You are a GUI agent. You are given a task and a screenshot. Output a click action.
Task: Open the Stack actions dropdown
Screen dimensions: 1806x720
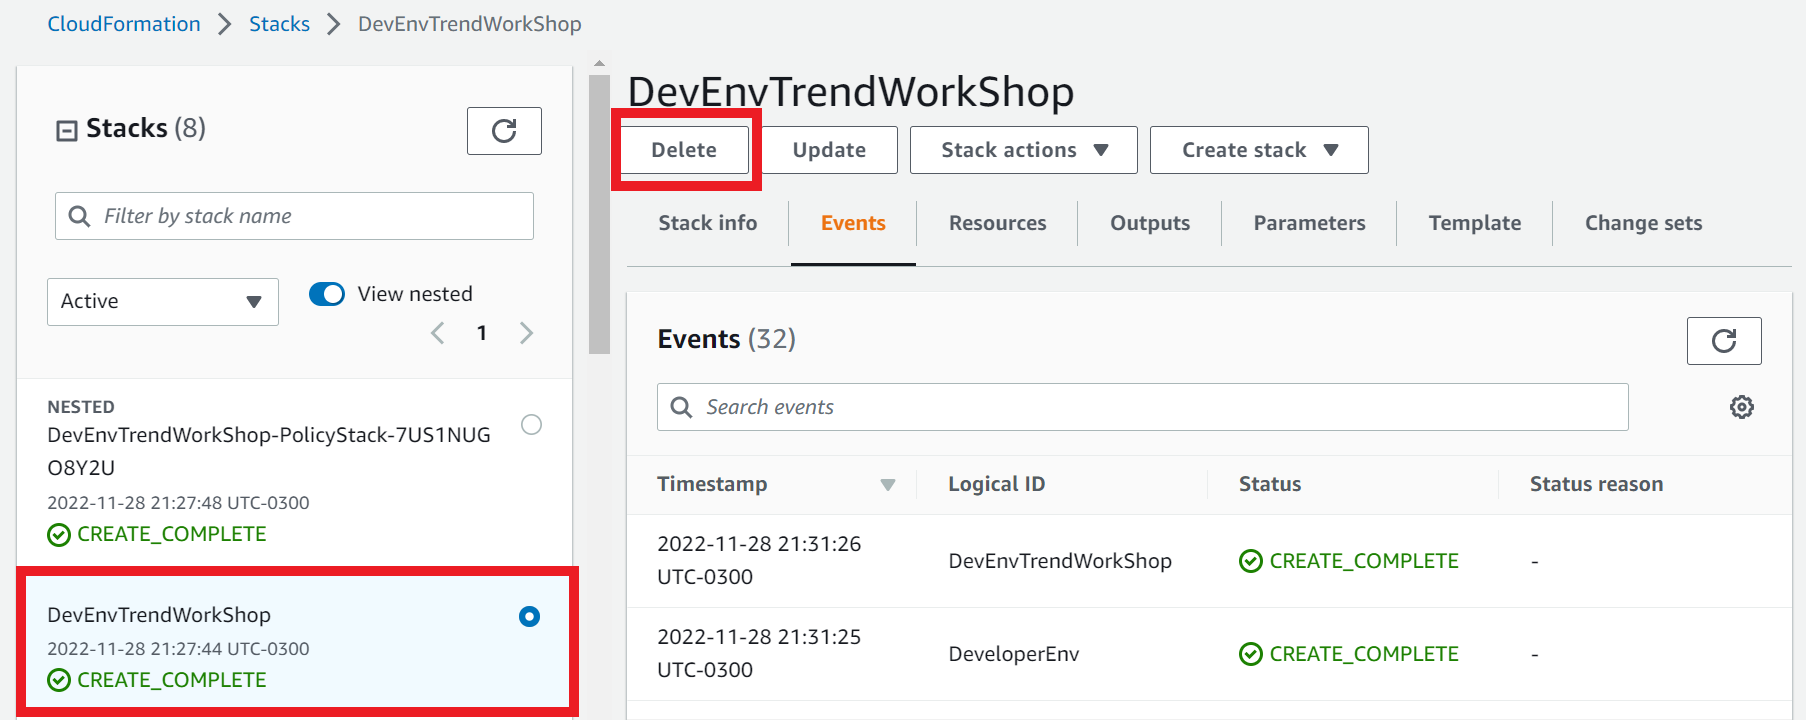coord(1024,150)
